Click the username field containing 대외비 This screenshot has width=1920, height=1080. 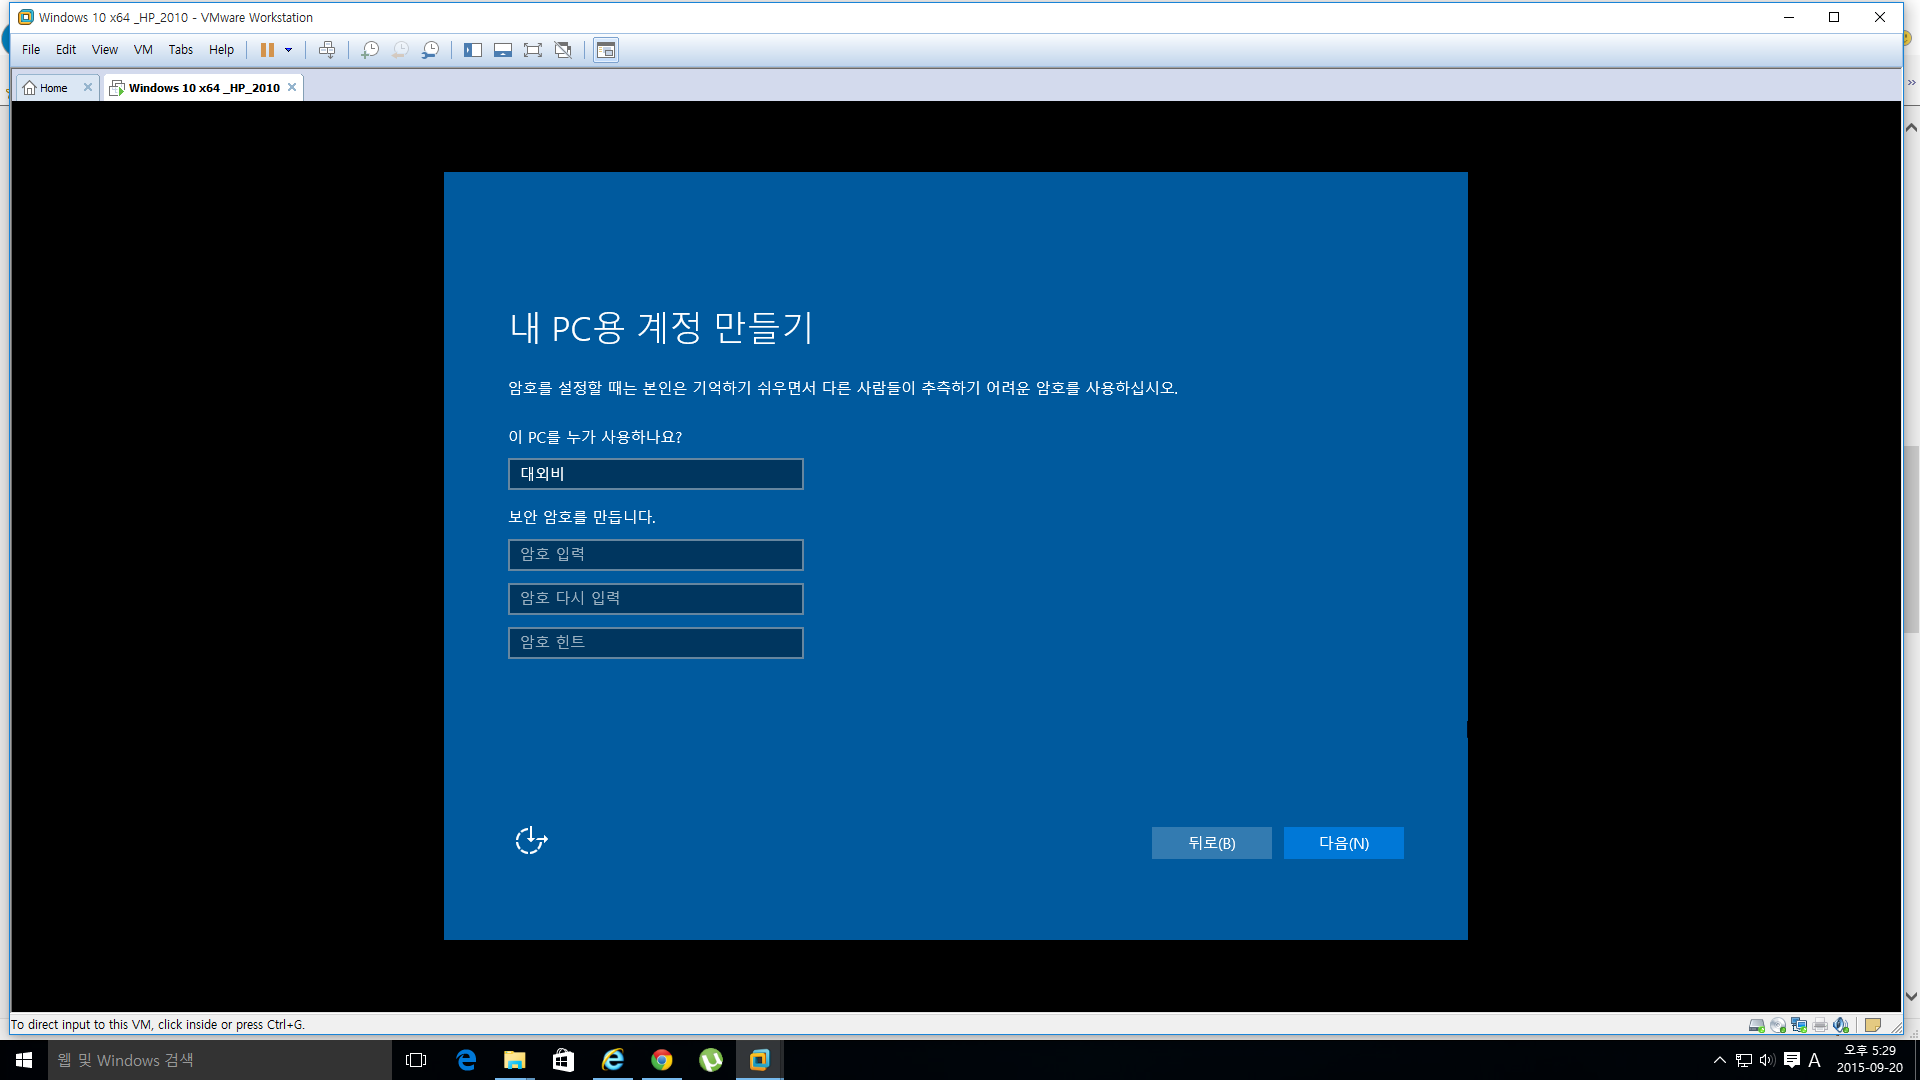tap(656, 474)
